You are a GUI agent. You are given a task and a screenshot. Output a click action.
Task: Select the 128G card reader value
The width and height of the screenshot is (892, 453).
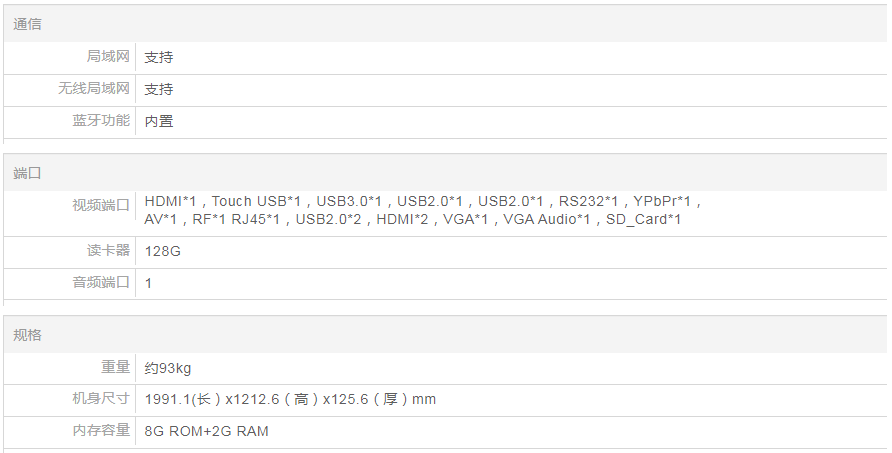pos(163,251)
